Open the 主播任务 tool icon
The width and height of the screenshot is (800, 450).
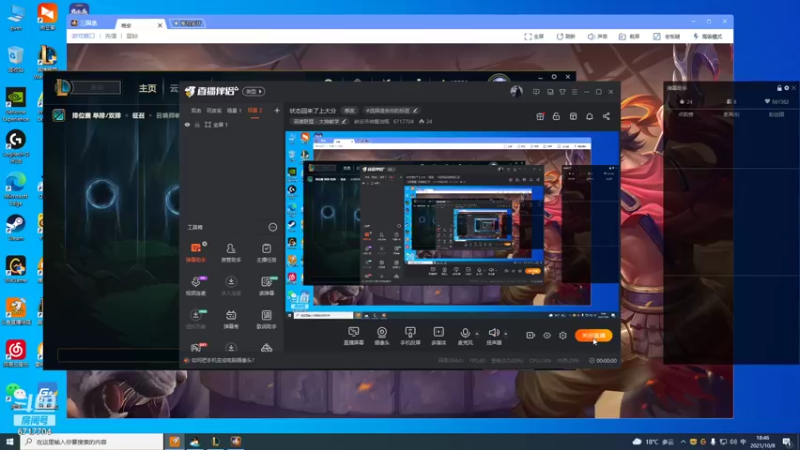coord(266,252)
